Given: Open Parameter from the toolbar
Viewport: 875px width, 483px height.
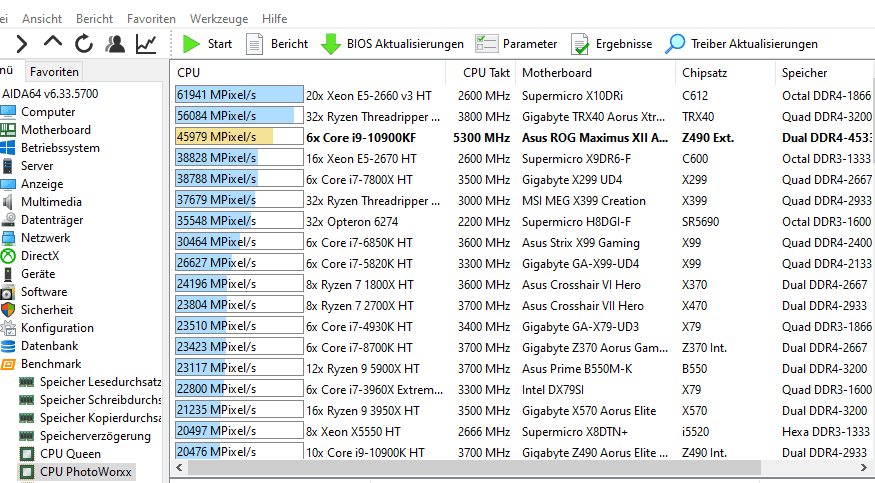Looking at the screenshot, I should click(x=516, y=44).
